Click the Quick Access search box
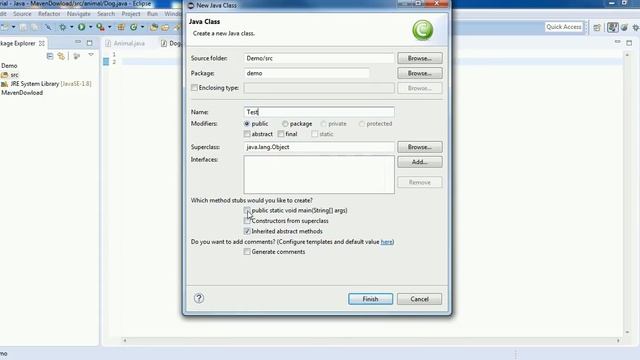Image resolution: width=640 pixels, height=360 pixels. pyautogui.click(x=564, y=27)
